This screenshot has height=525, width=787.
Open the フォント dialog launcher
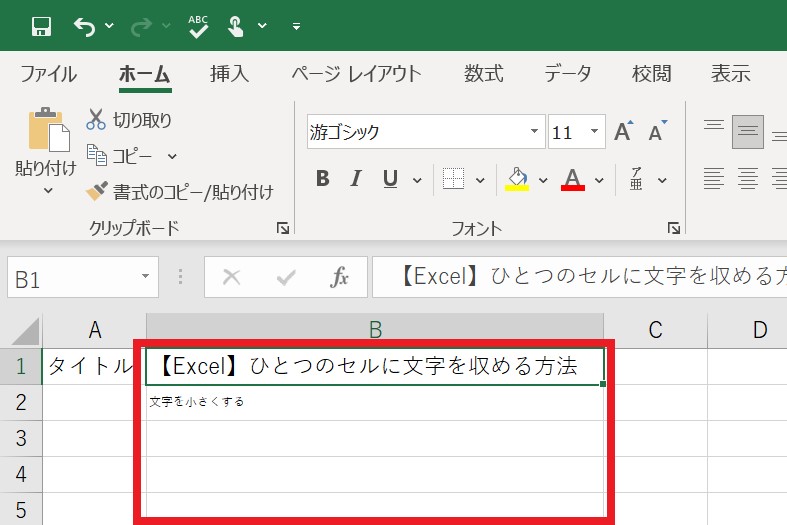tap(674, 228)
